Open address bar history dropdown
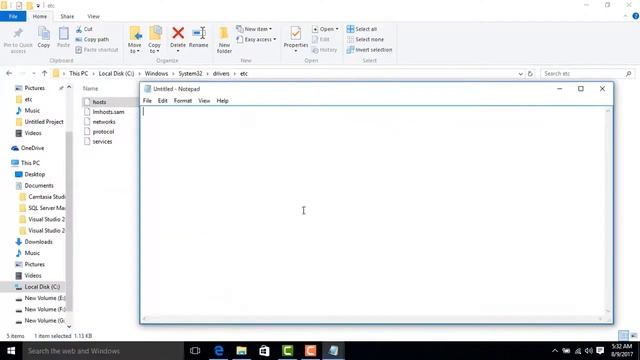Screen dimensions: 640x360 pos(520,74)
